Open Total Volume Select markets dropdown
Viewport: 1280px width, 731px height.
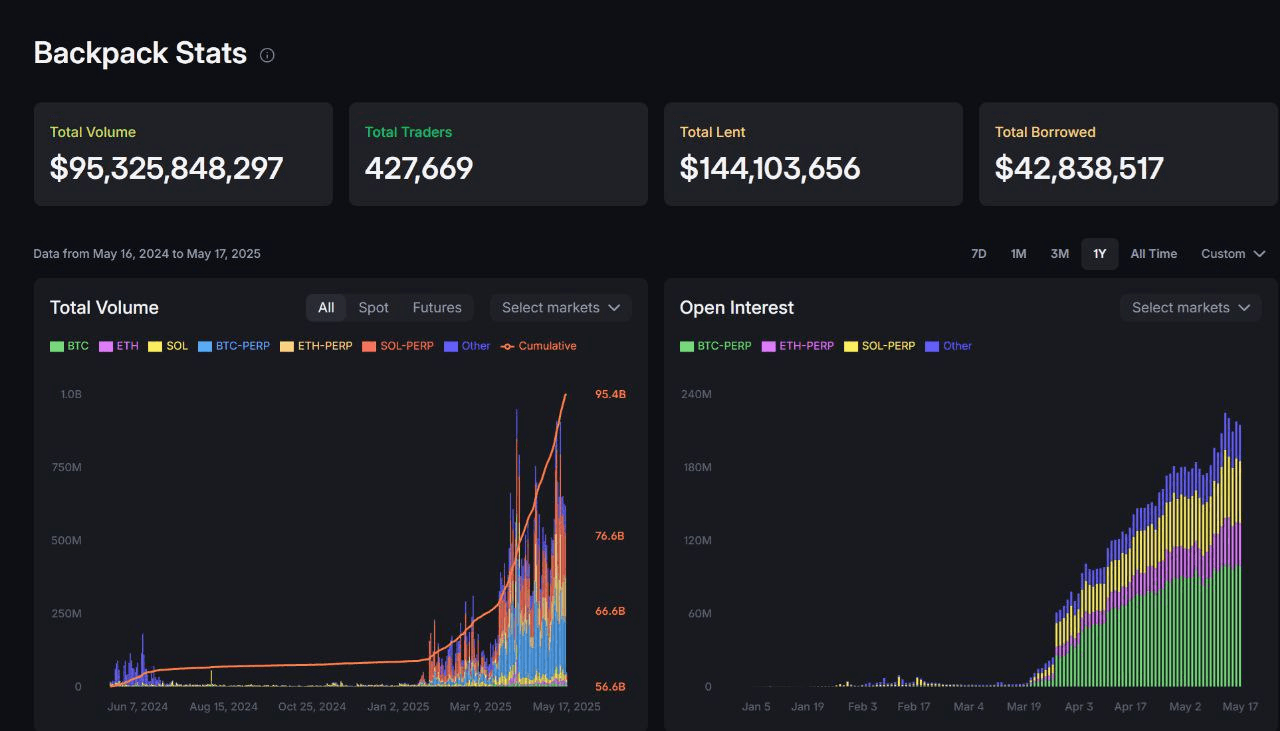[561, 308]
